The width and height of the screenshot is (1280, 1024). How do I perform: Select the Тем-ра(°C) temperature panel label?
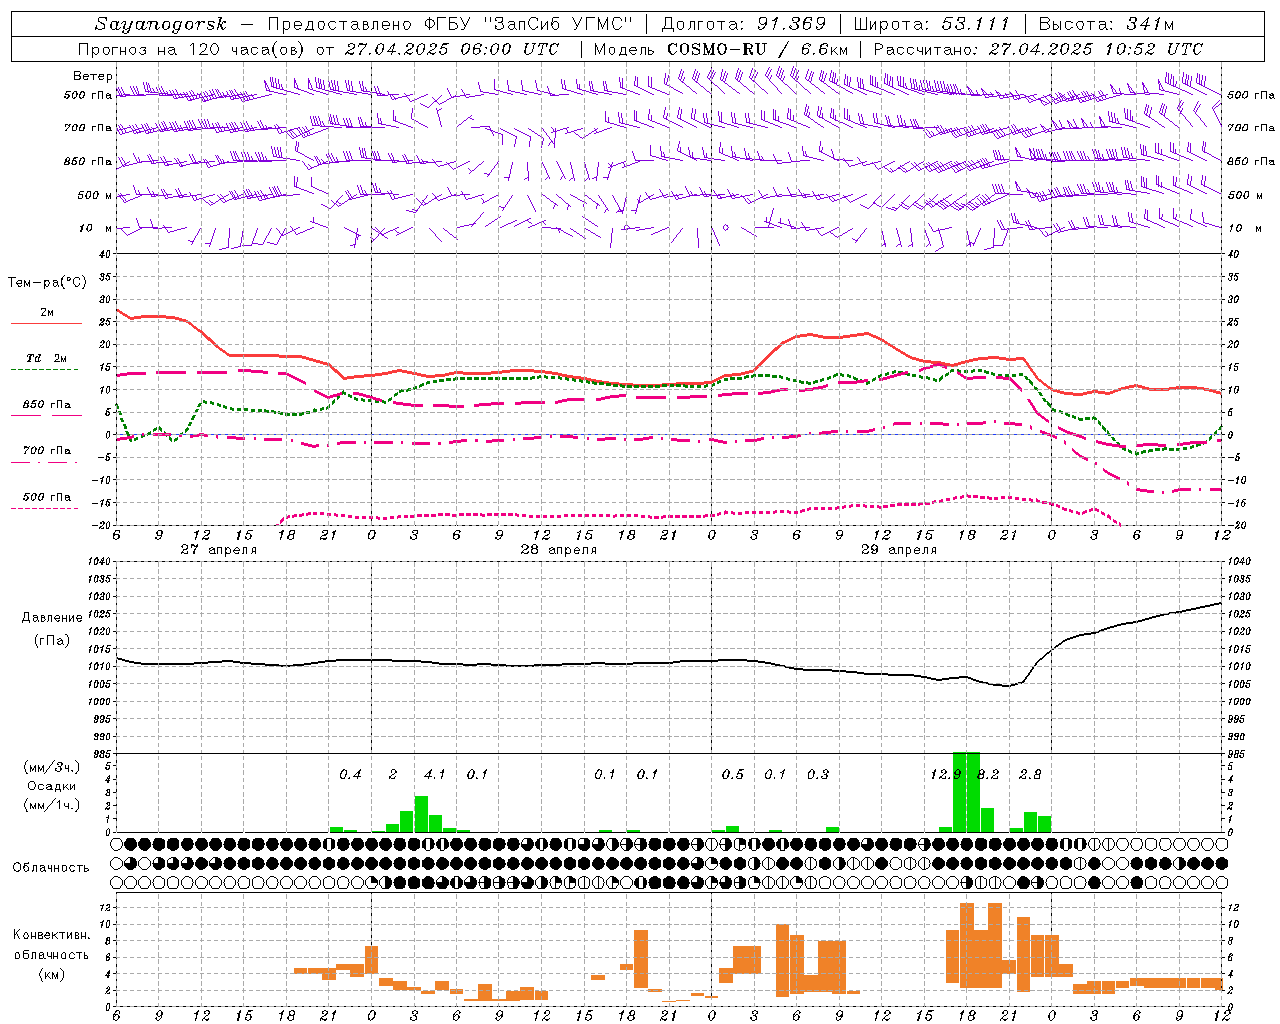click(47, 283)
